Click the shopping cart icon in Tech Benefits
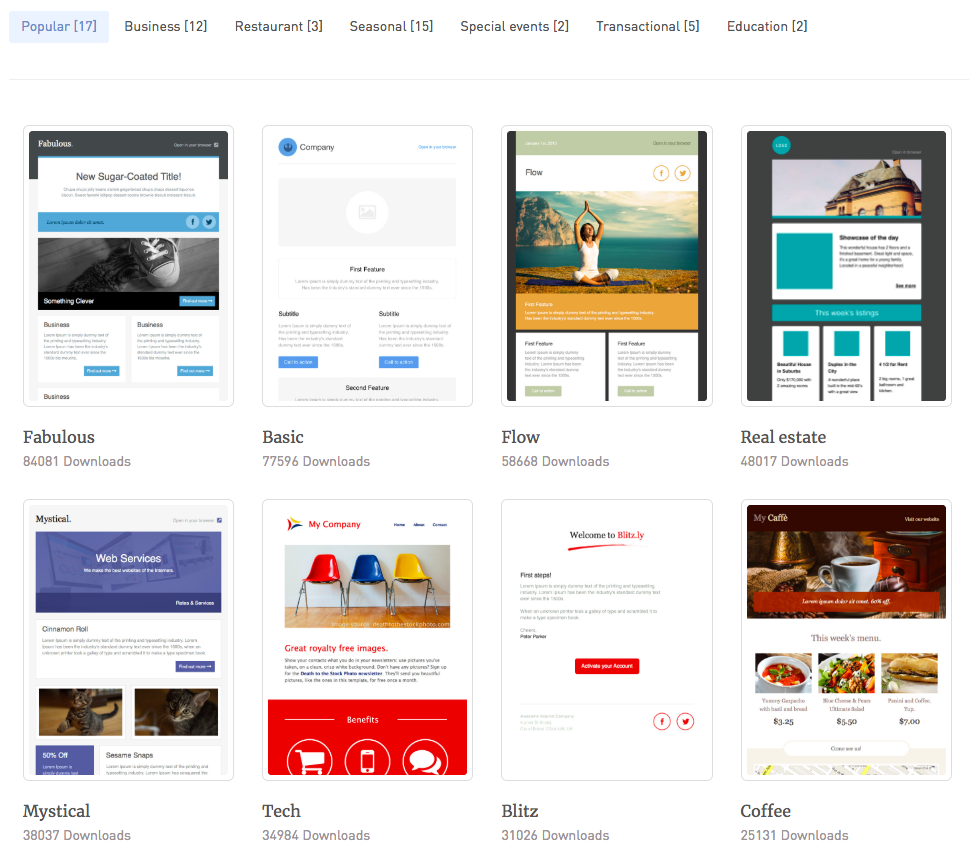Image resolution: width=973 pixels, height=857 pixels. click(x=310, y=756)
